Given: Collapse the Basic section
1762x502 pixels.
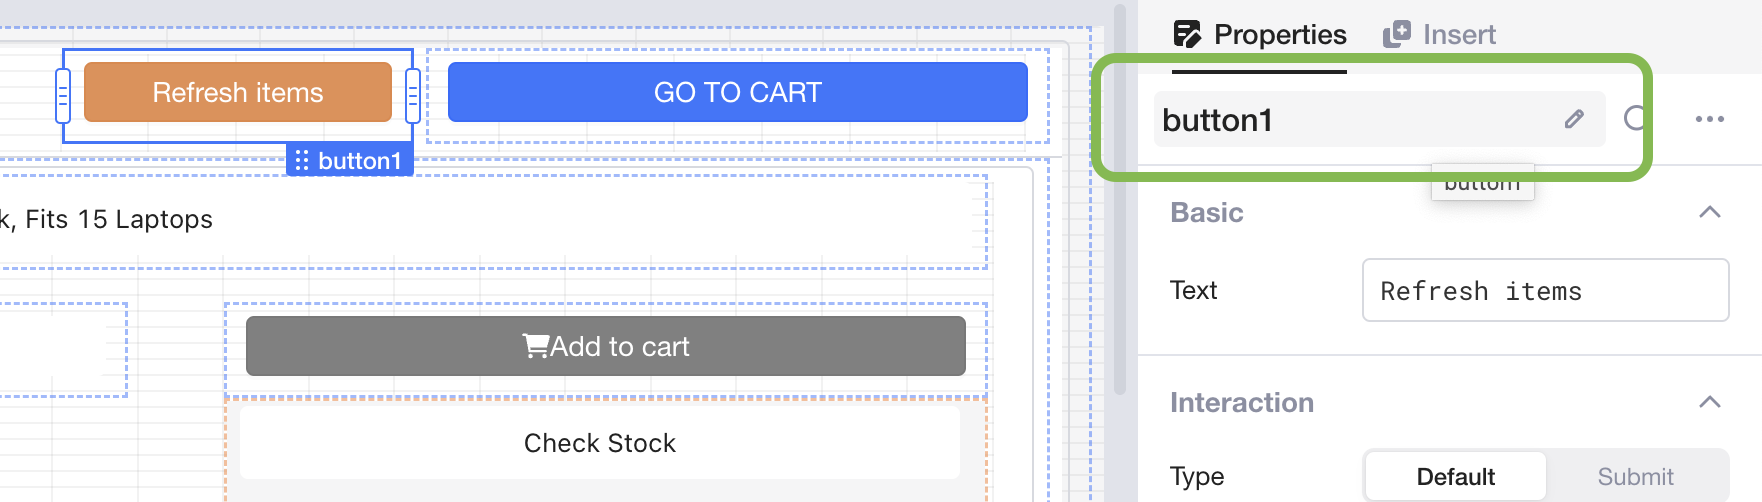Looking at the screenshot, I should pos(1709,212).
